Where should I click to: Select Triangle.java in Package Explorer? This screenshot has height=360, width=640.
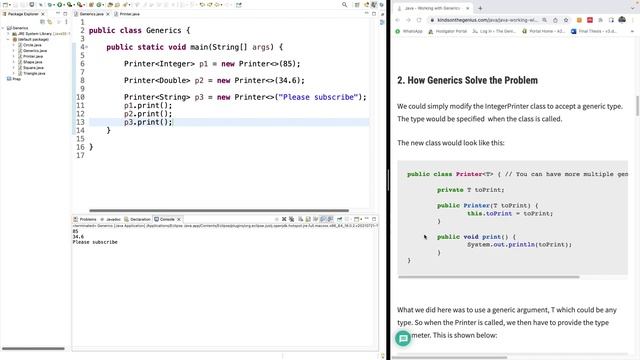point(34,73)
